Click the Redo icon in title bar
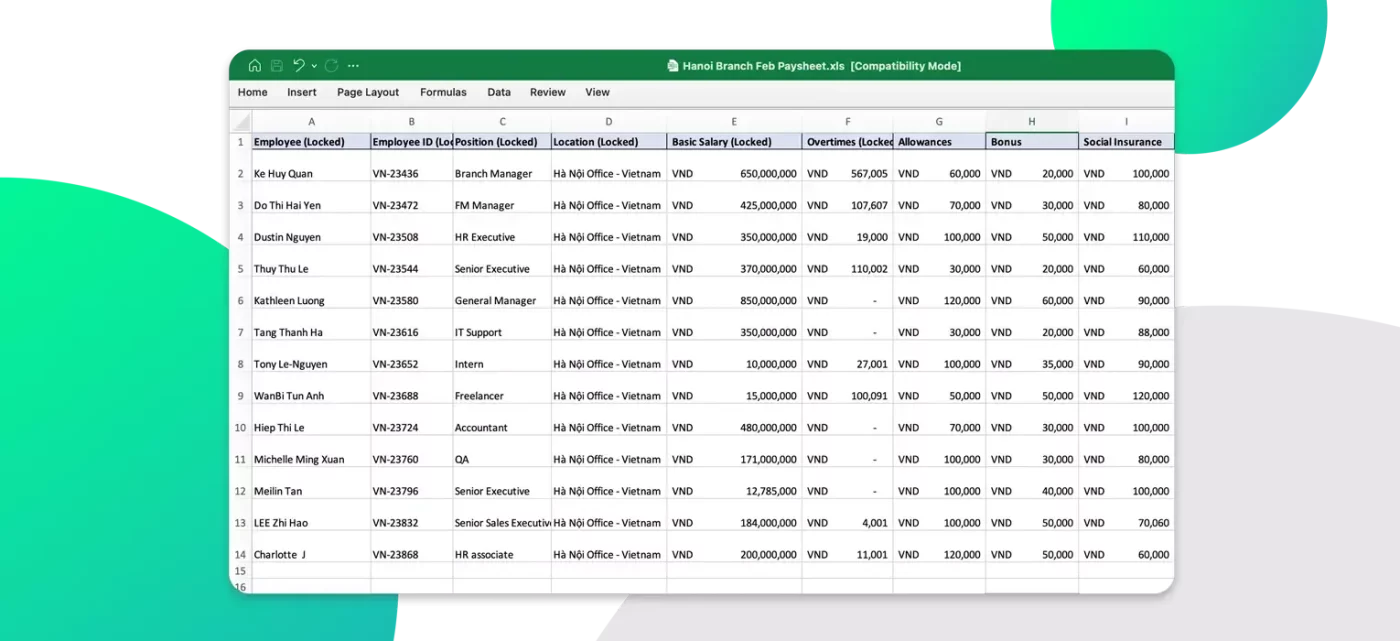Image resolution: width=1400 pixels, height=641 pixels. pos(331,66)
